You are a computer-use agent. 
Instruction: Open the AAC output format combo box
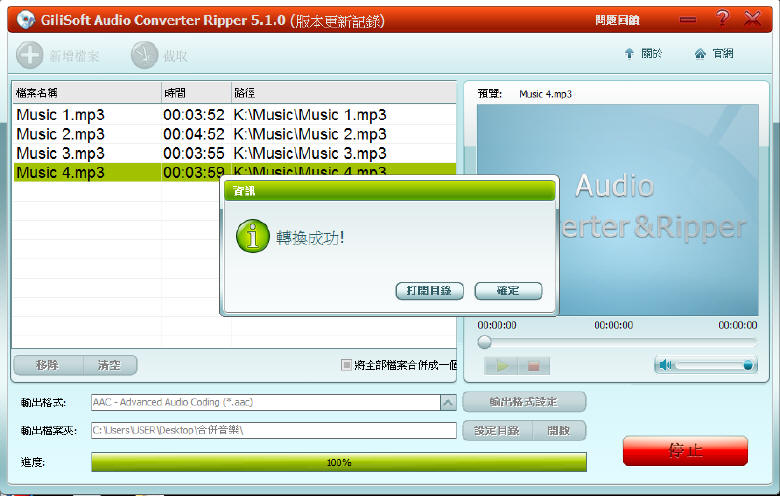[x=265, y=402]
